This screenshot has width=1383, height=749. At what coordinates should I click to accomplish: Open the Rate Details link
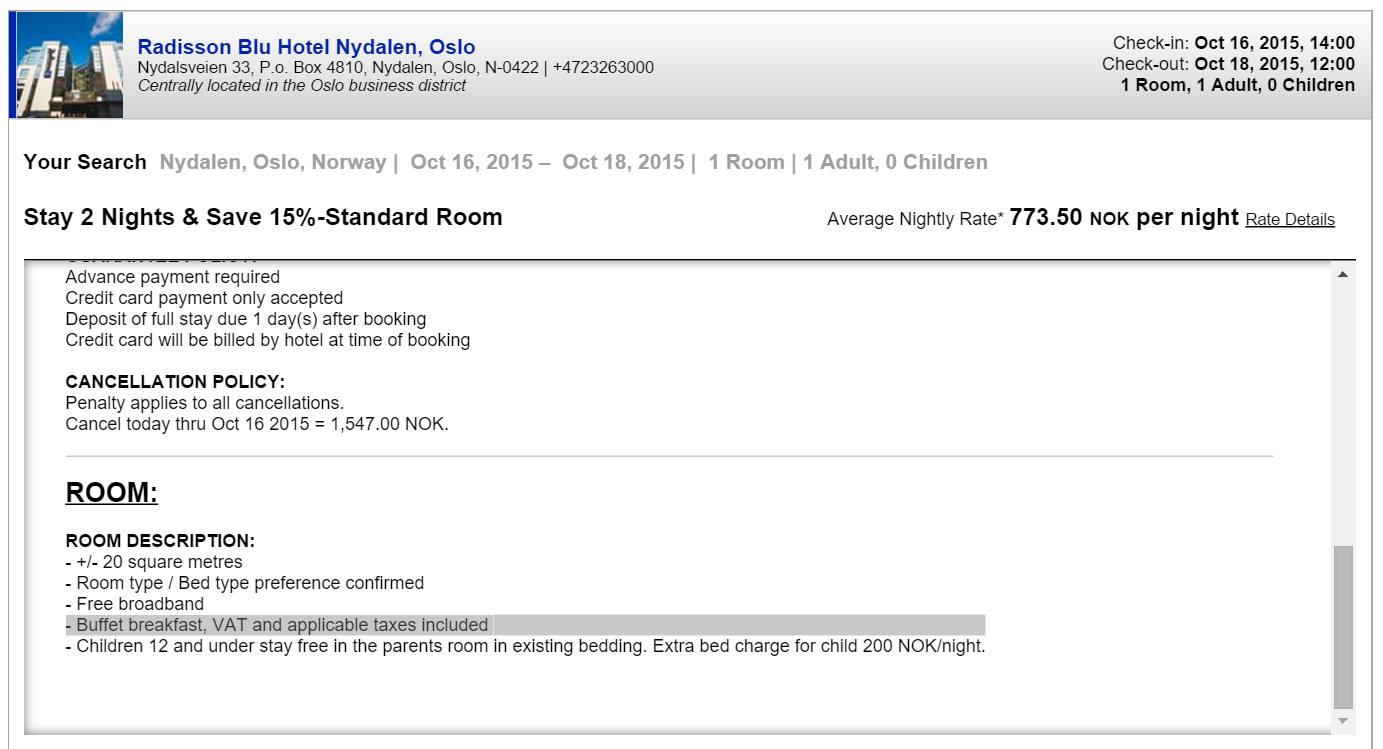[1290, 220]
